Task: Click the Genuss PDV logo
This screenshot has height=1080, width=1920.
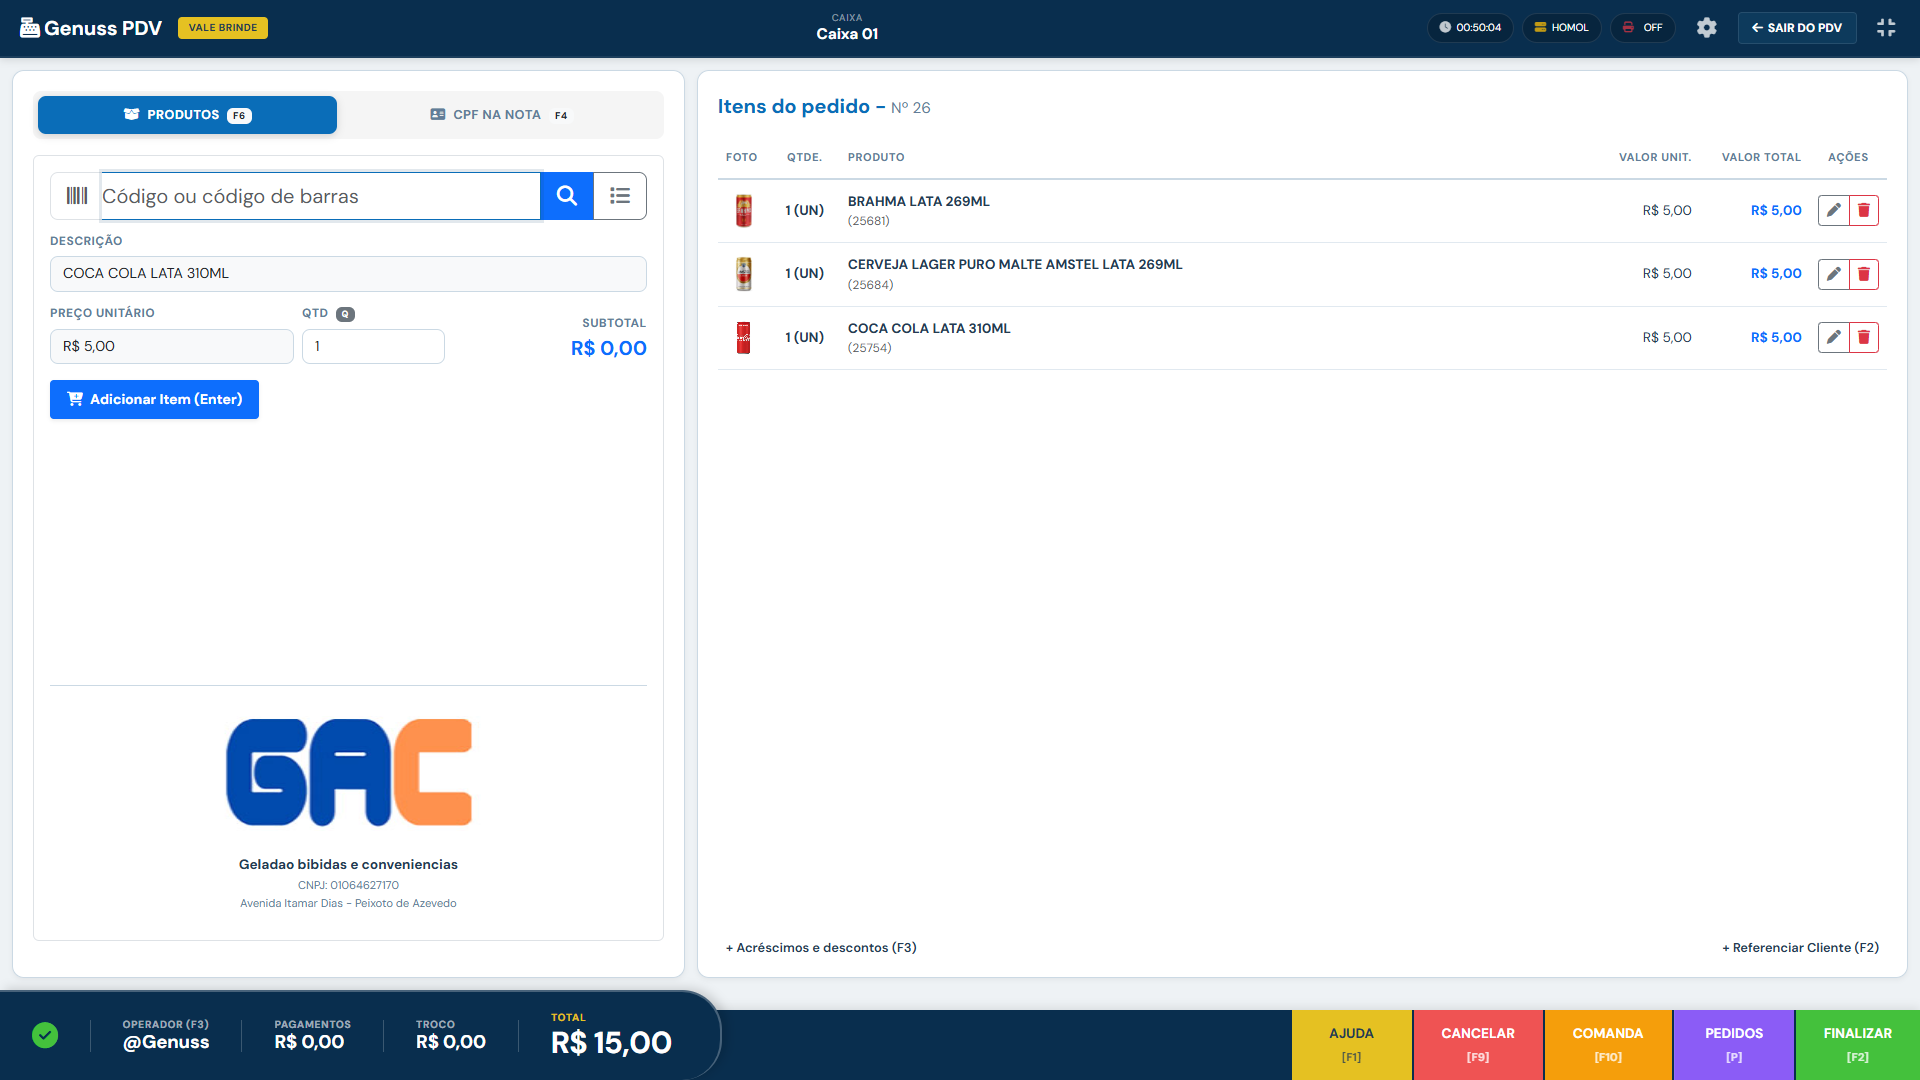Action: [x=91, y=28]
